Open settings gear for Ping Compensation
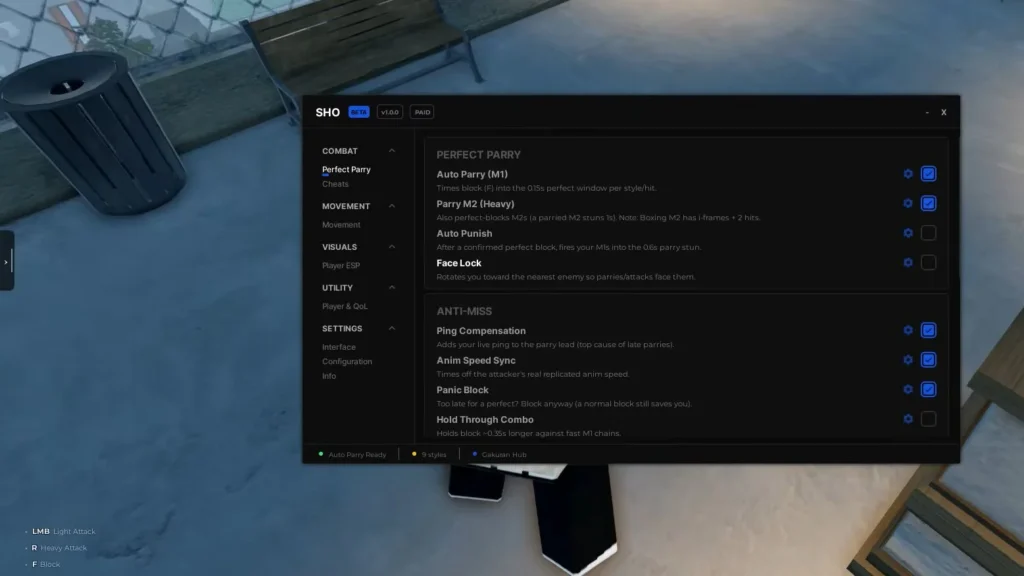The image size is (1024, 576). click(x=908, y=330)
